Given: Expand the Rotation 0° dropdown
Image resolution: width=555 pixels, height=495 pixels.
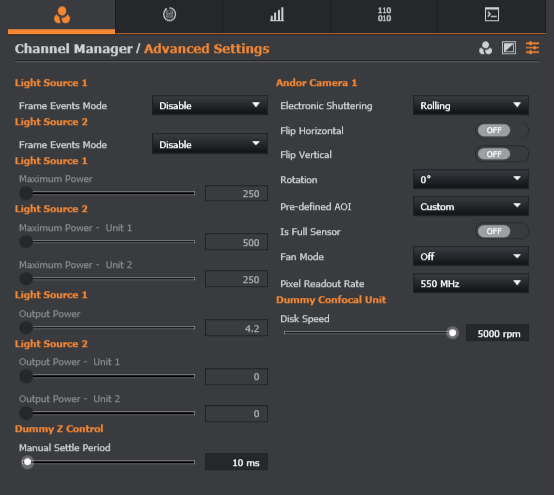Looking at the screenshot, I should pyautogui.click(x=471, y=179).
